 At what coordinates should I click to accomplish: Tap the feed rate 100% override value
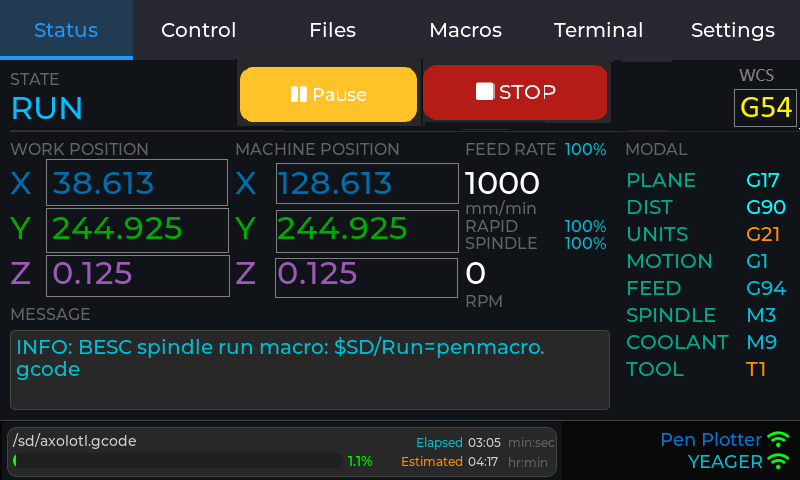[x=585, y=150]
